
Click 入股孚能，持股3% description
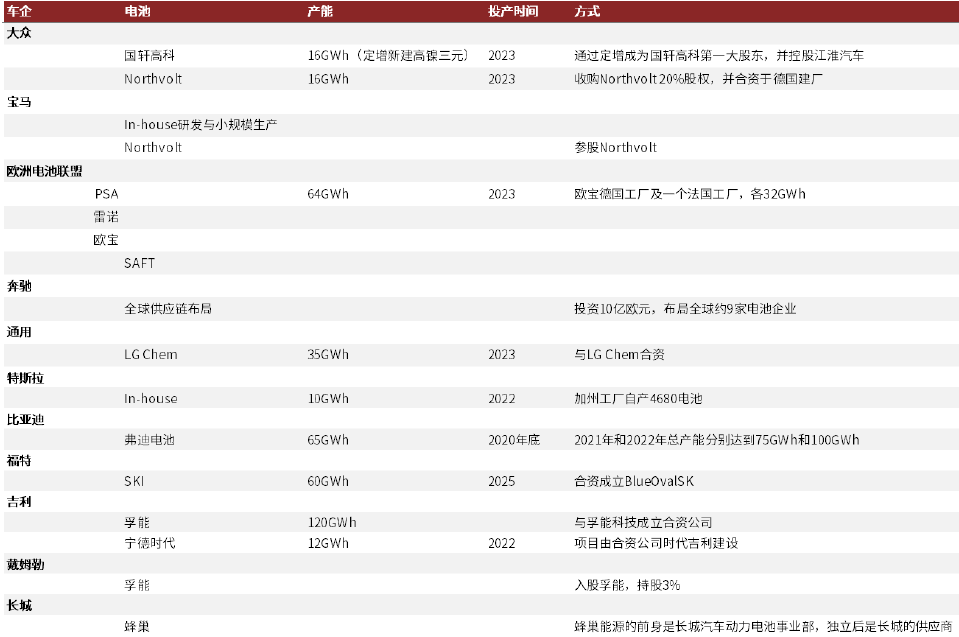(627, 585)
